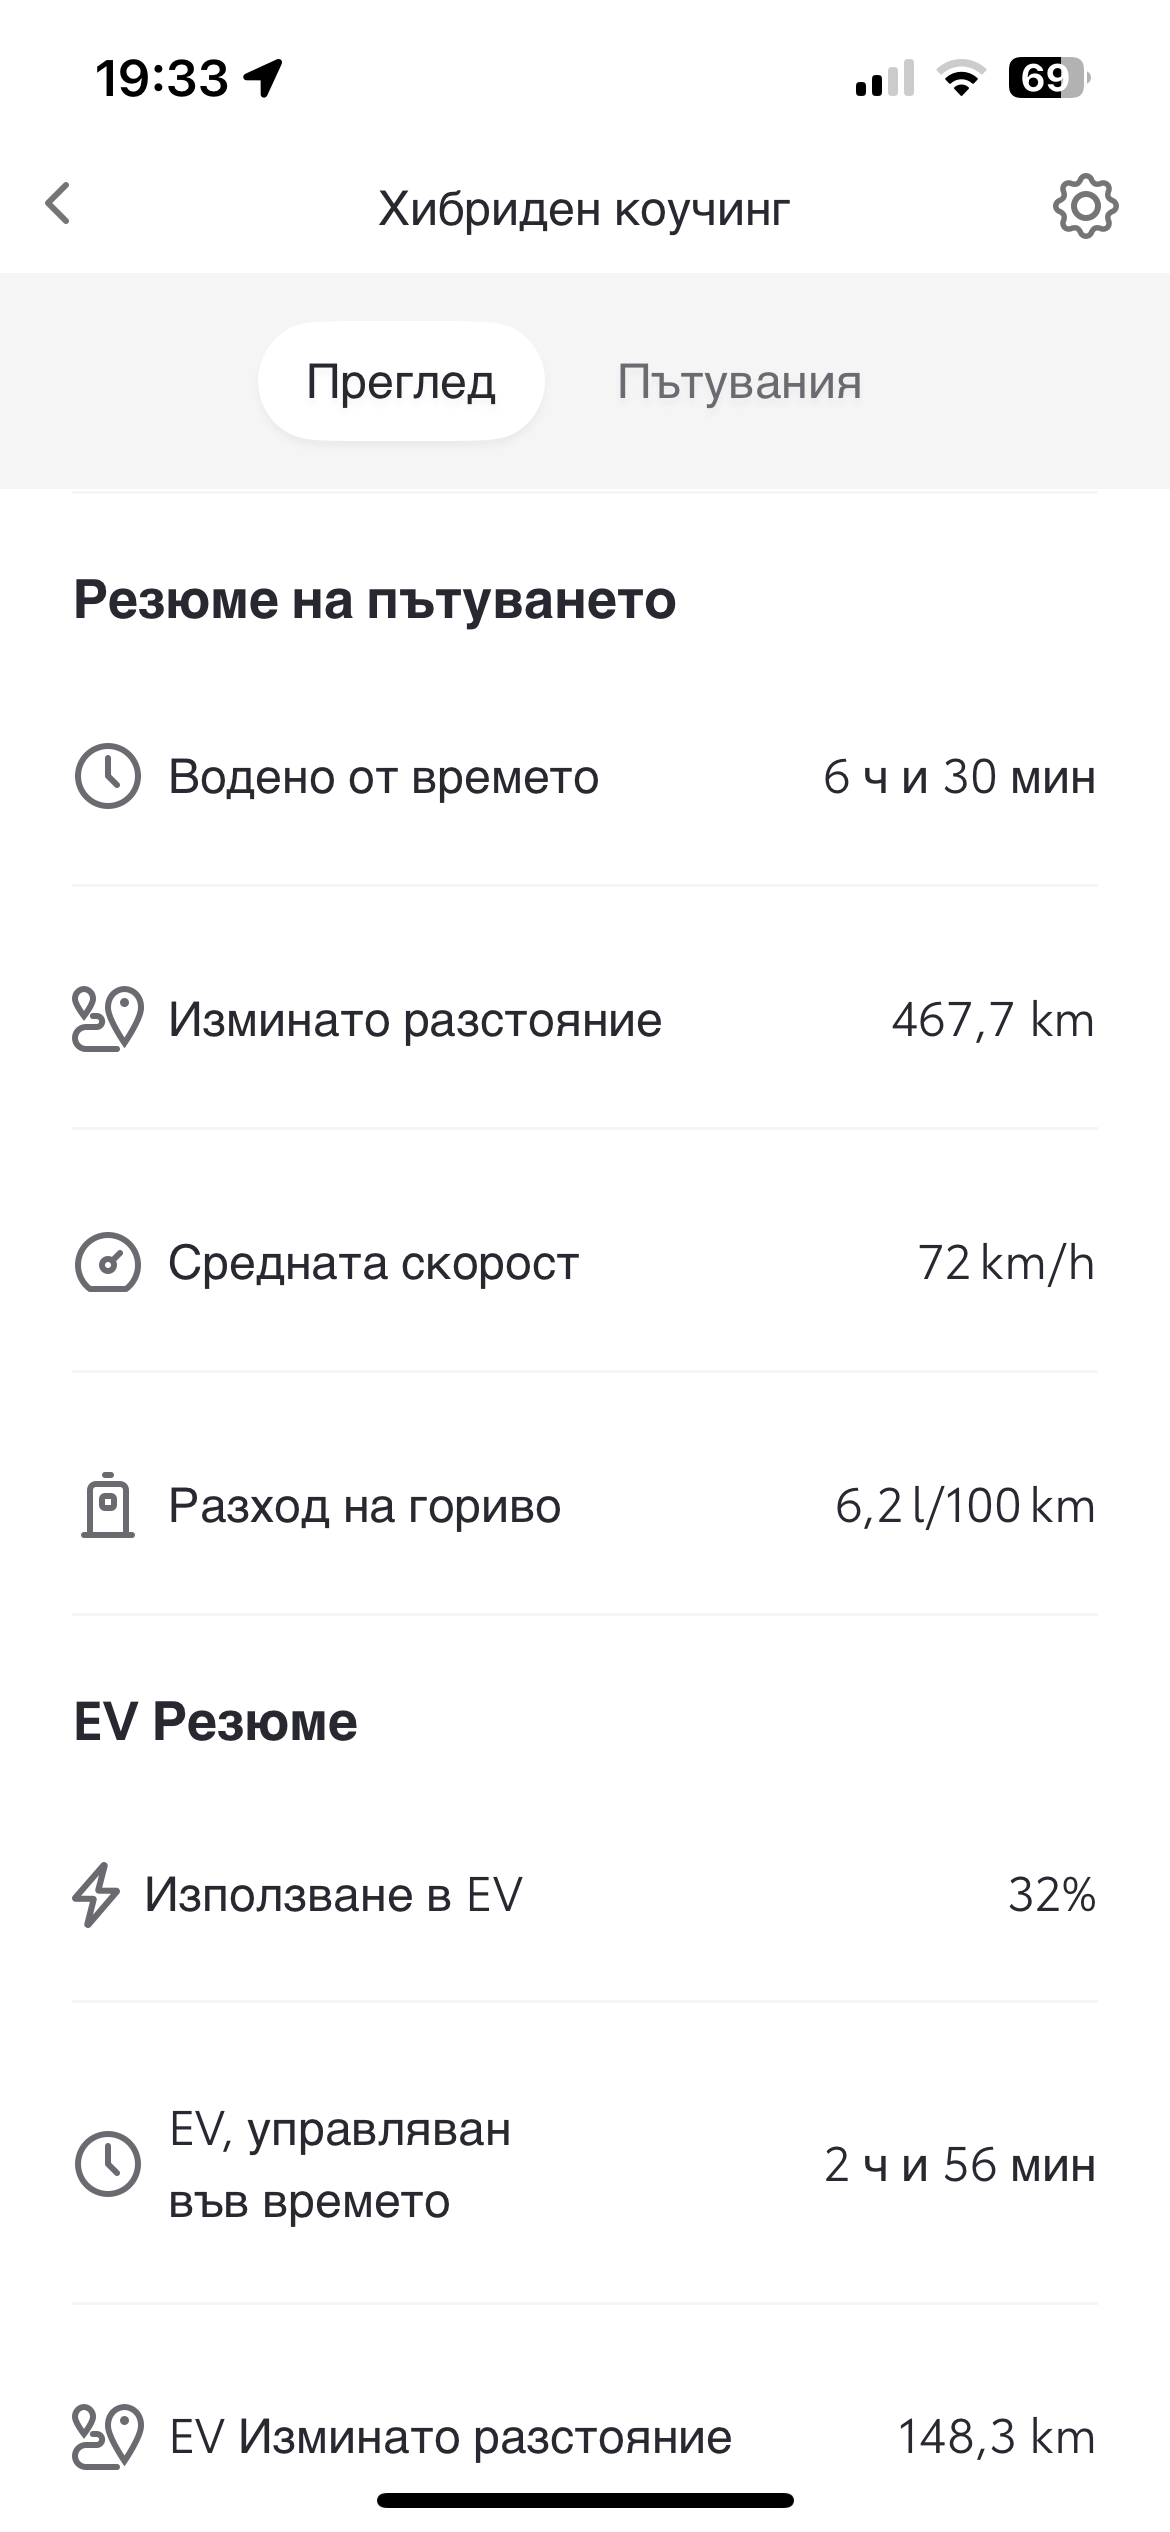
Task: Tap the clock icon beside EV, управляван във времето
Action: [107, 2164]
